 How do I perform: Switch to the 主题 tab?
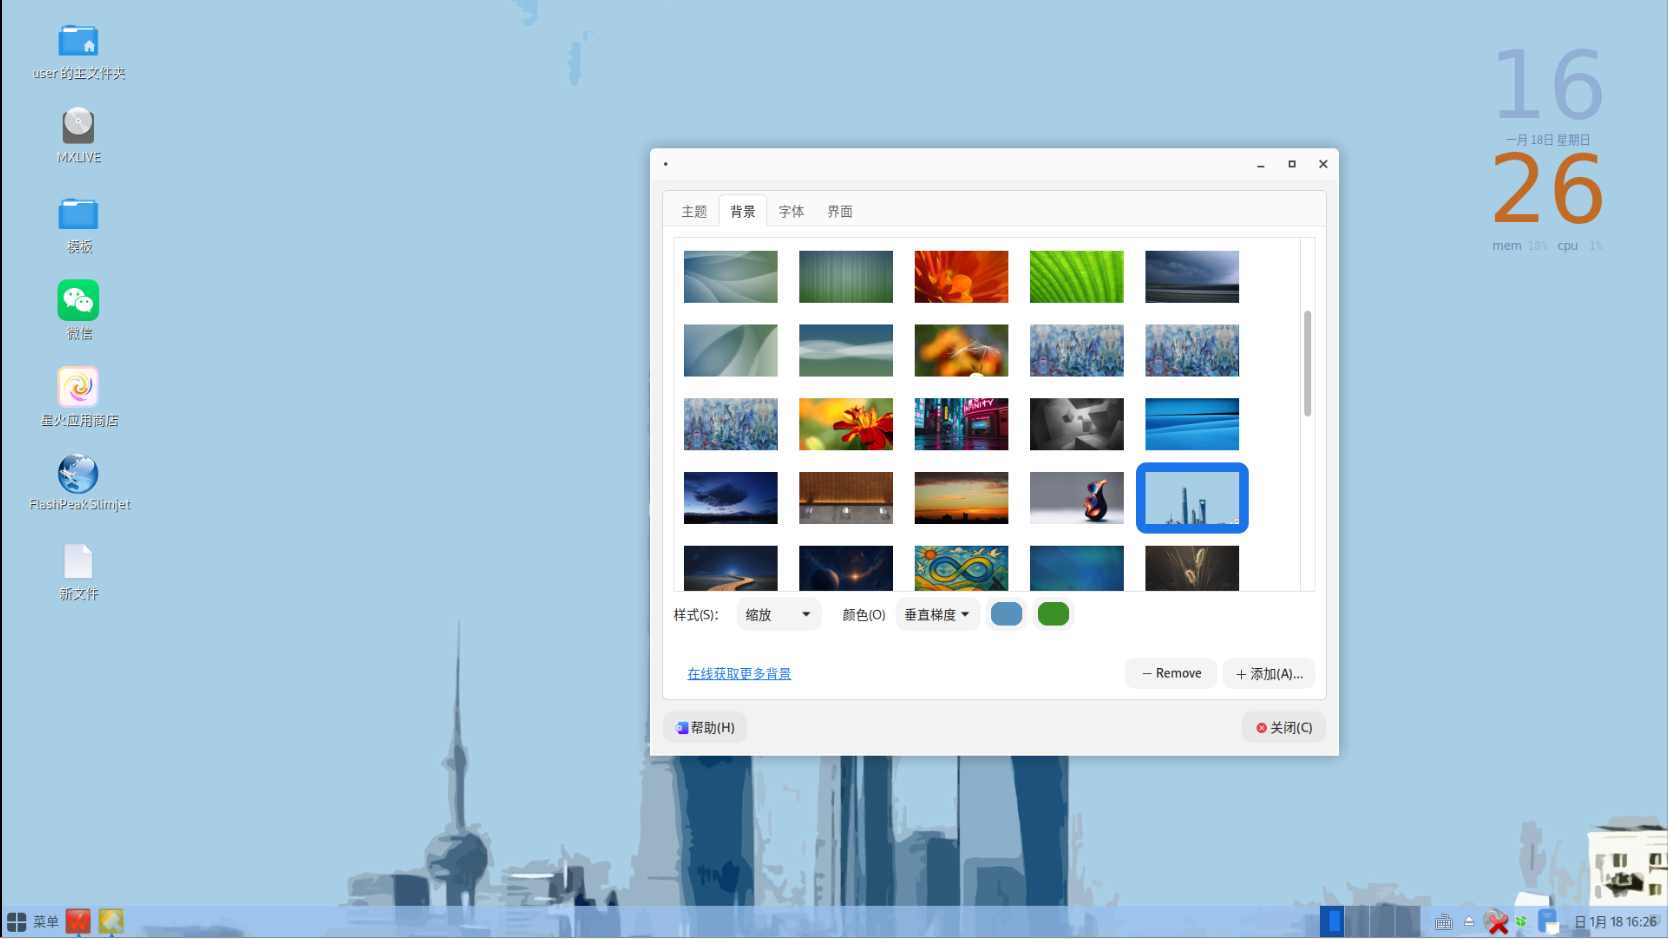[x=694, y=211]
